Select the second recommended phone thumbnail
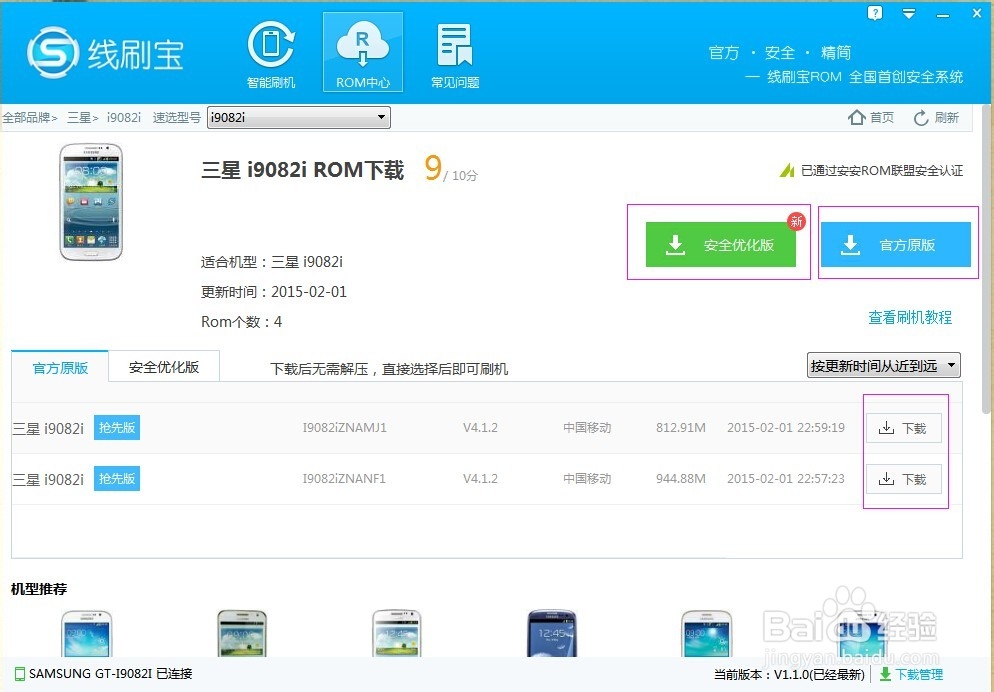Image resolution: width=994 pixels, height=692 pixels. click(242, 633)
